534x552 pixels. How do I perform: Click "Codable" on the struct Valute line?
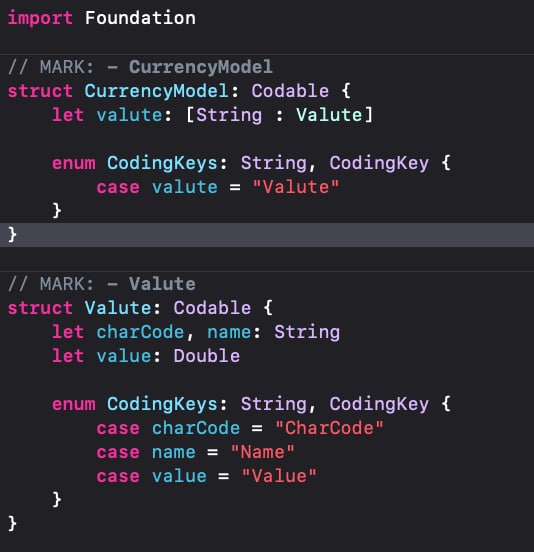(x=212, y=308)
